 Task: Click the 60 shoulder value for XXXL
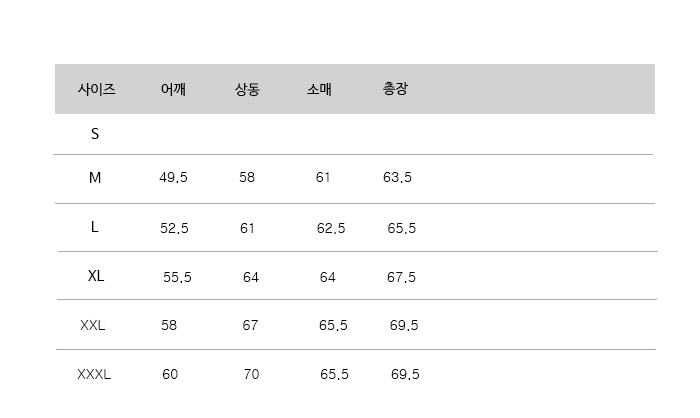pos(170,375)
